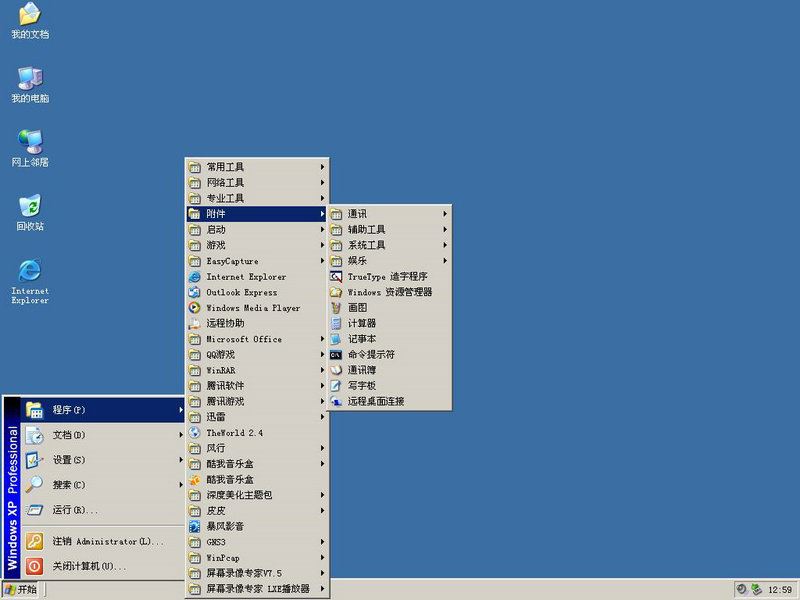Click TrueType 造字程序 icon
800x600 pixels.
click(336, 277)
